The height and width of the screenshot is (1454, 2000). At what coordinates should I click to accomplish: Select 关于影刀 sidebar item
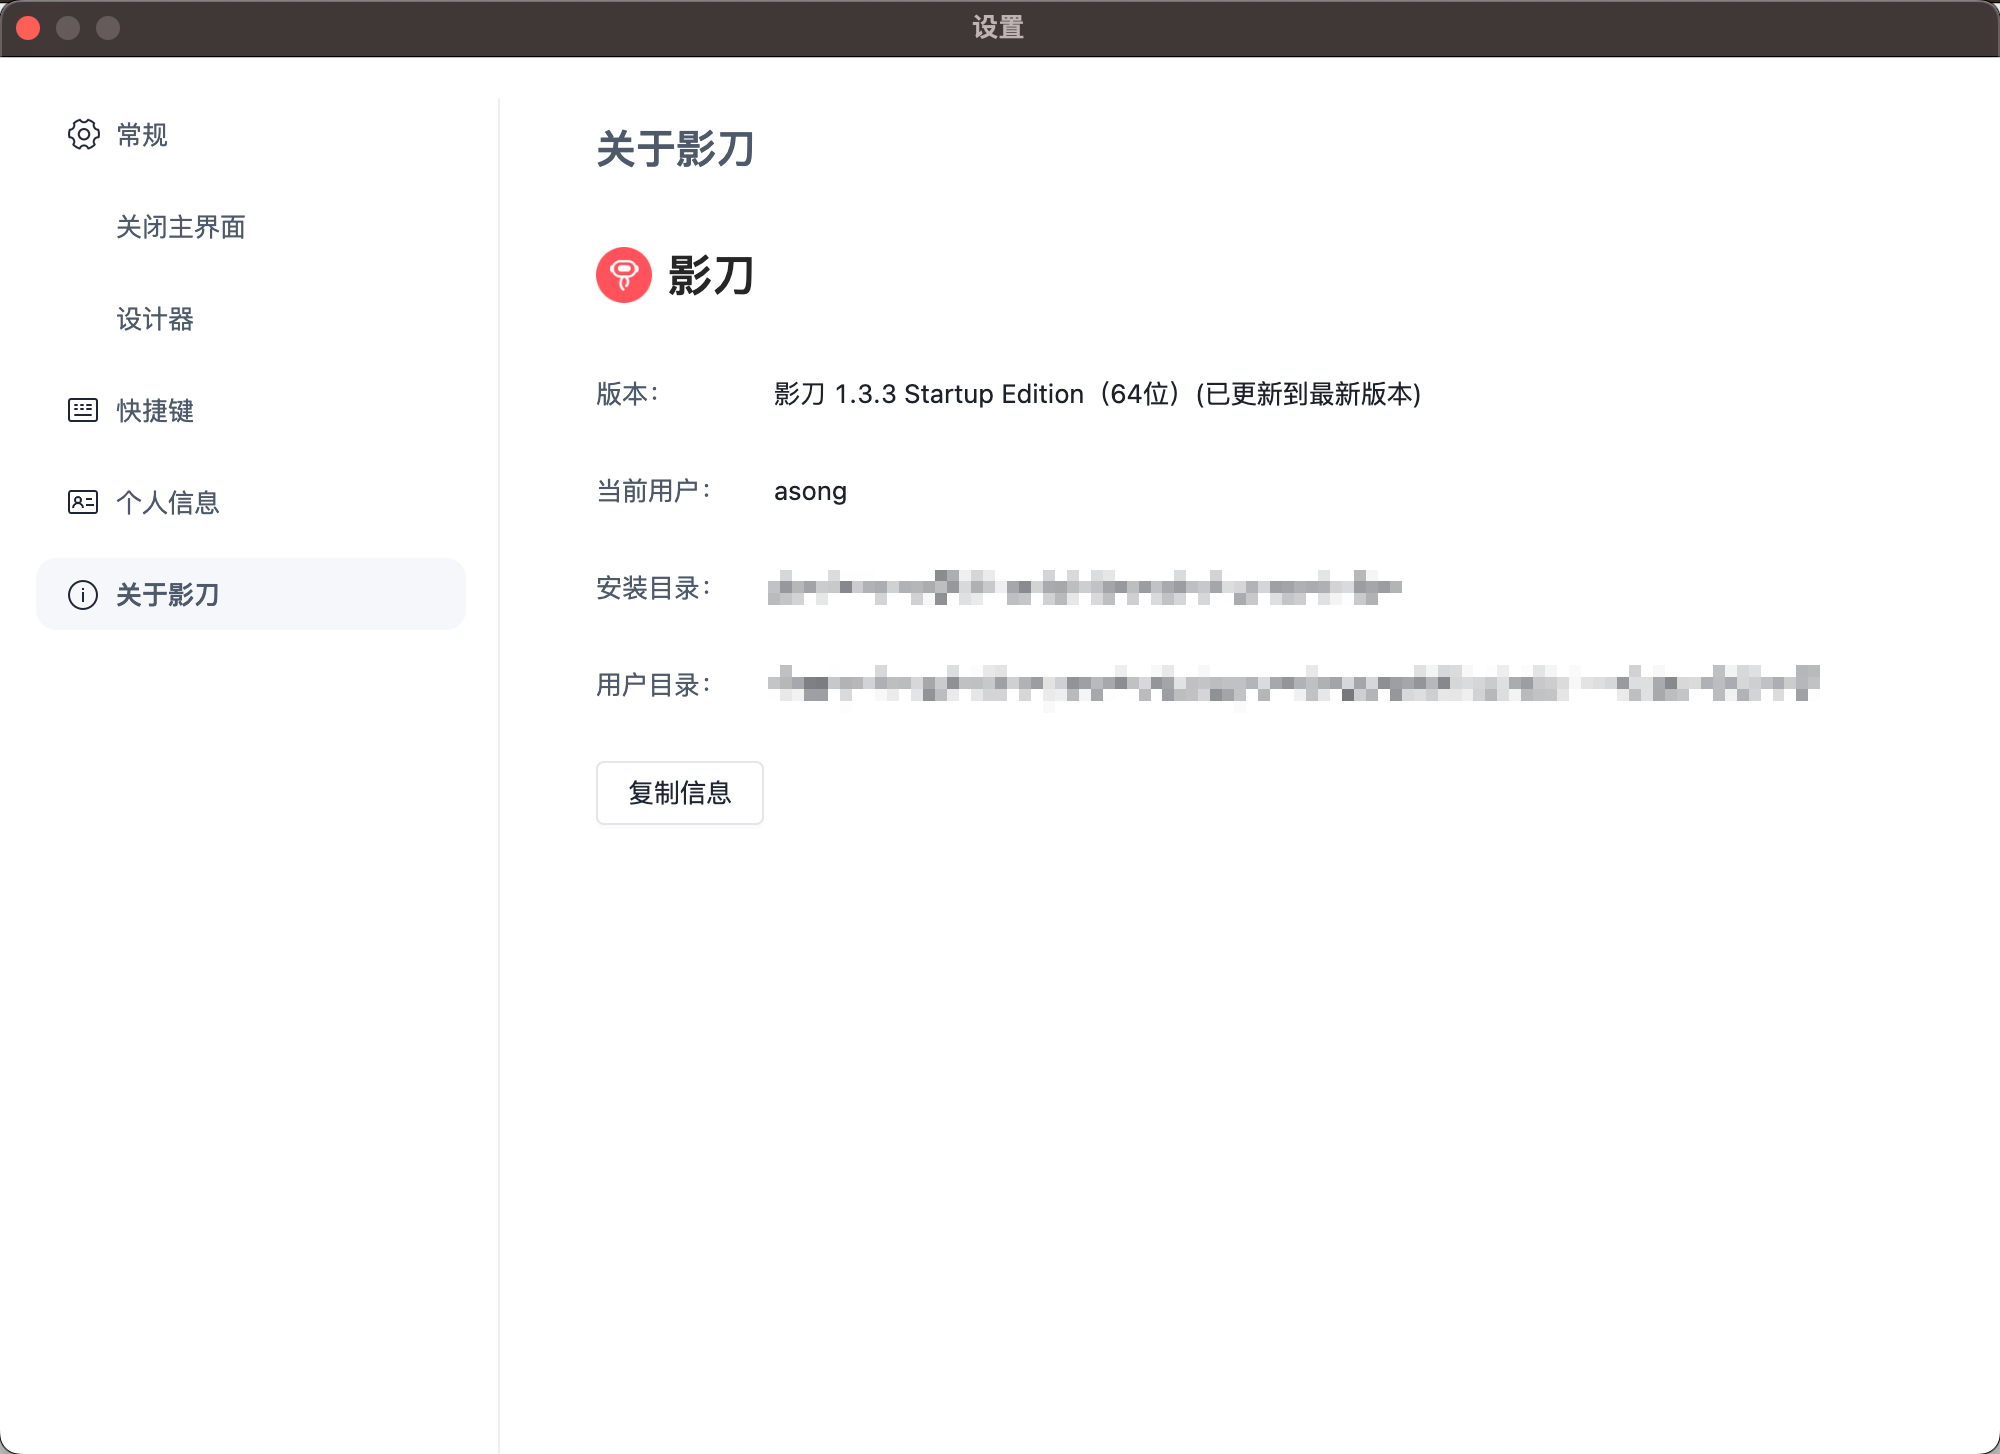pos(168,595)
